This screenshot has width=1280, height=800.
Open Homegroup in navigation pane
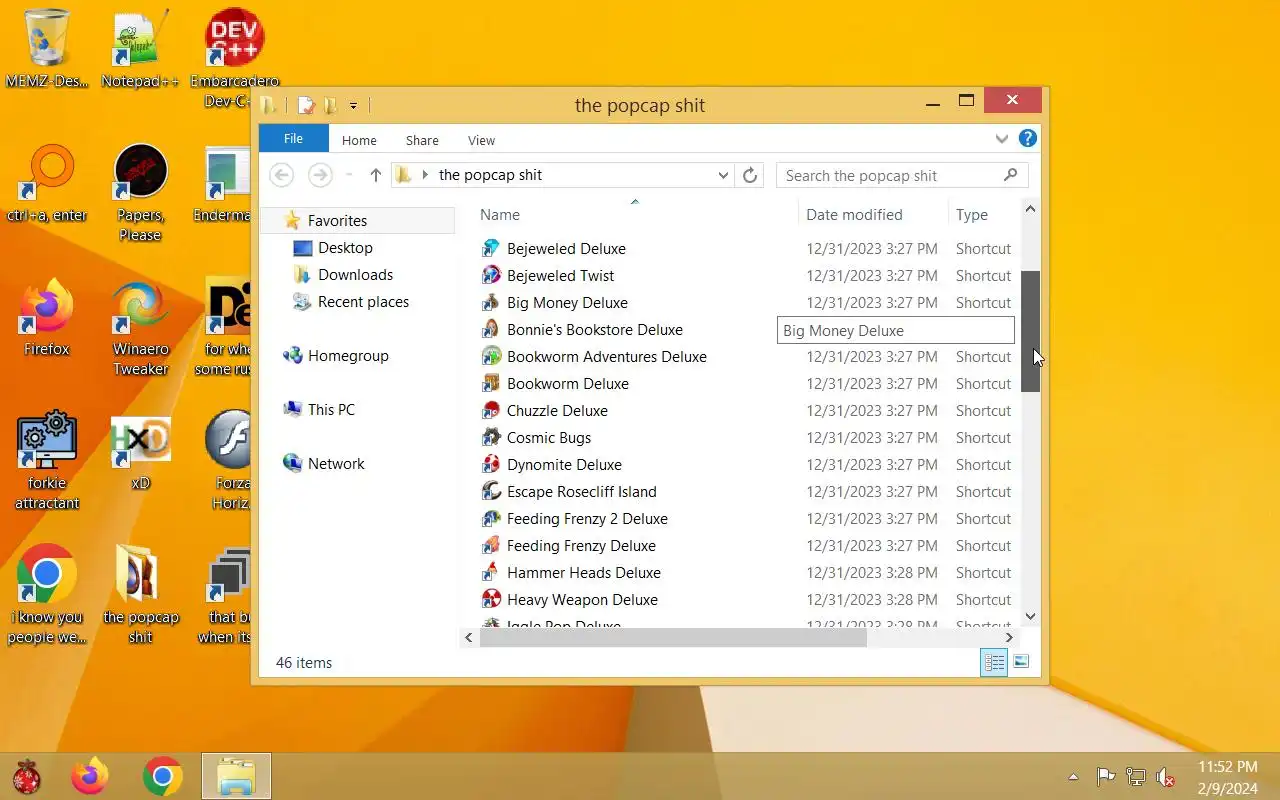(x=348, y=355)
